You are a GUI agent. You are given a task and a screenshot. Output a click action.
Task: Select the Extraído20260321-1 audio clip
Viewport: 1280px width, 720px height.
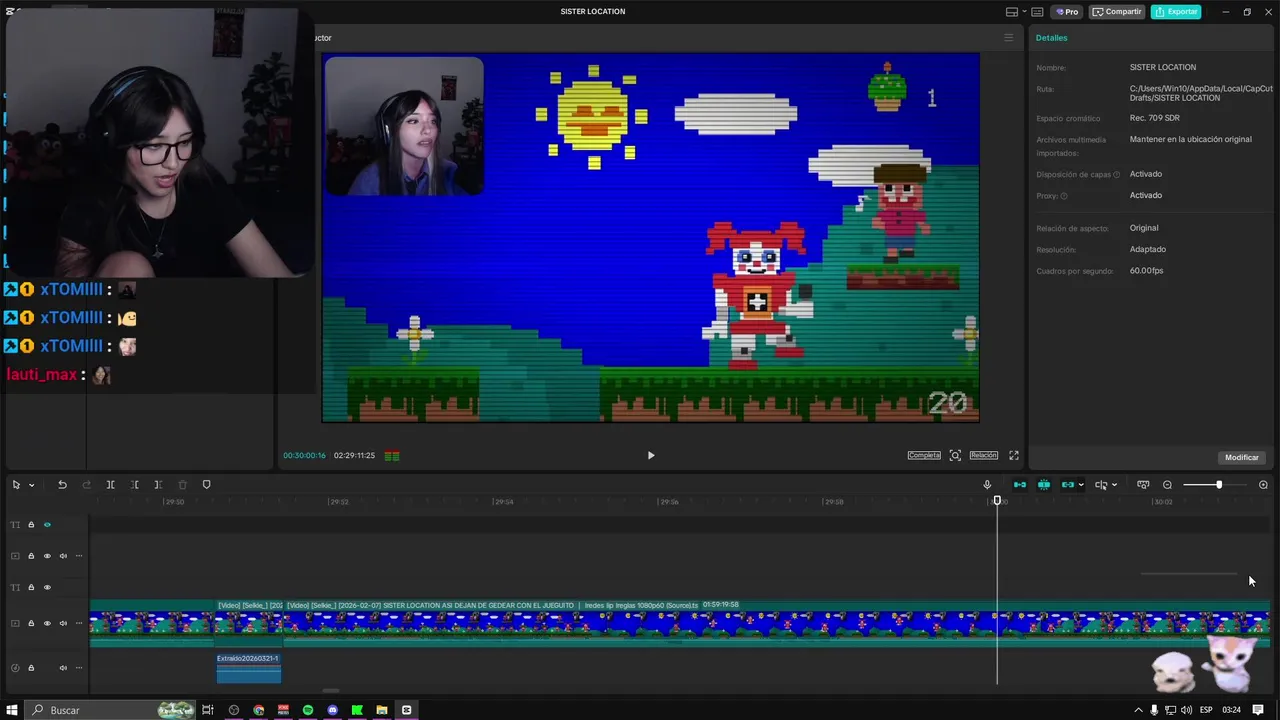pos(249,668)
